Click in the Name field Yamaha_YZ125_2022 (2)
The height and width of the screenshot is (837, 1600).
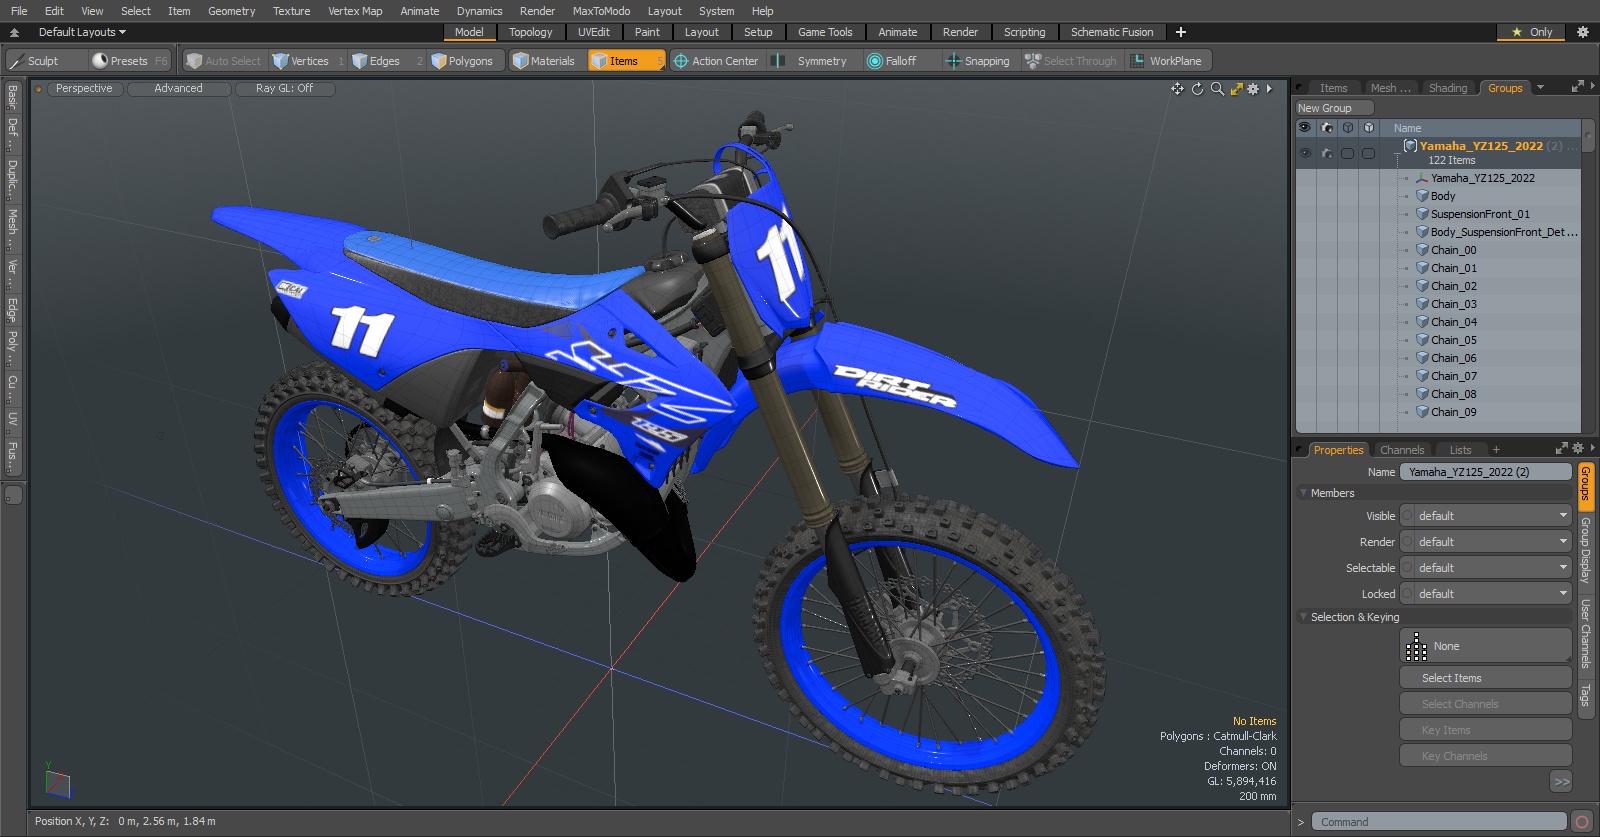point(1486,472)
